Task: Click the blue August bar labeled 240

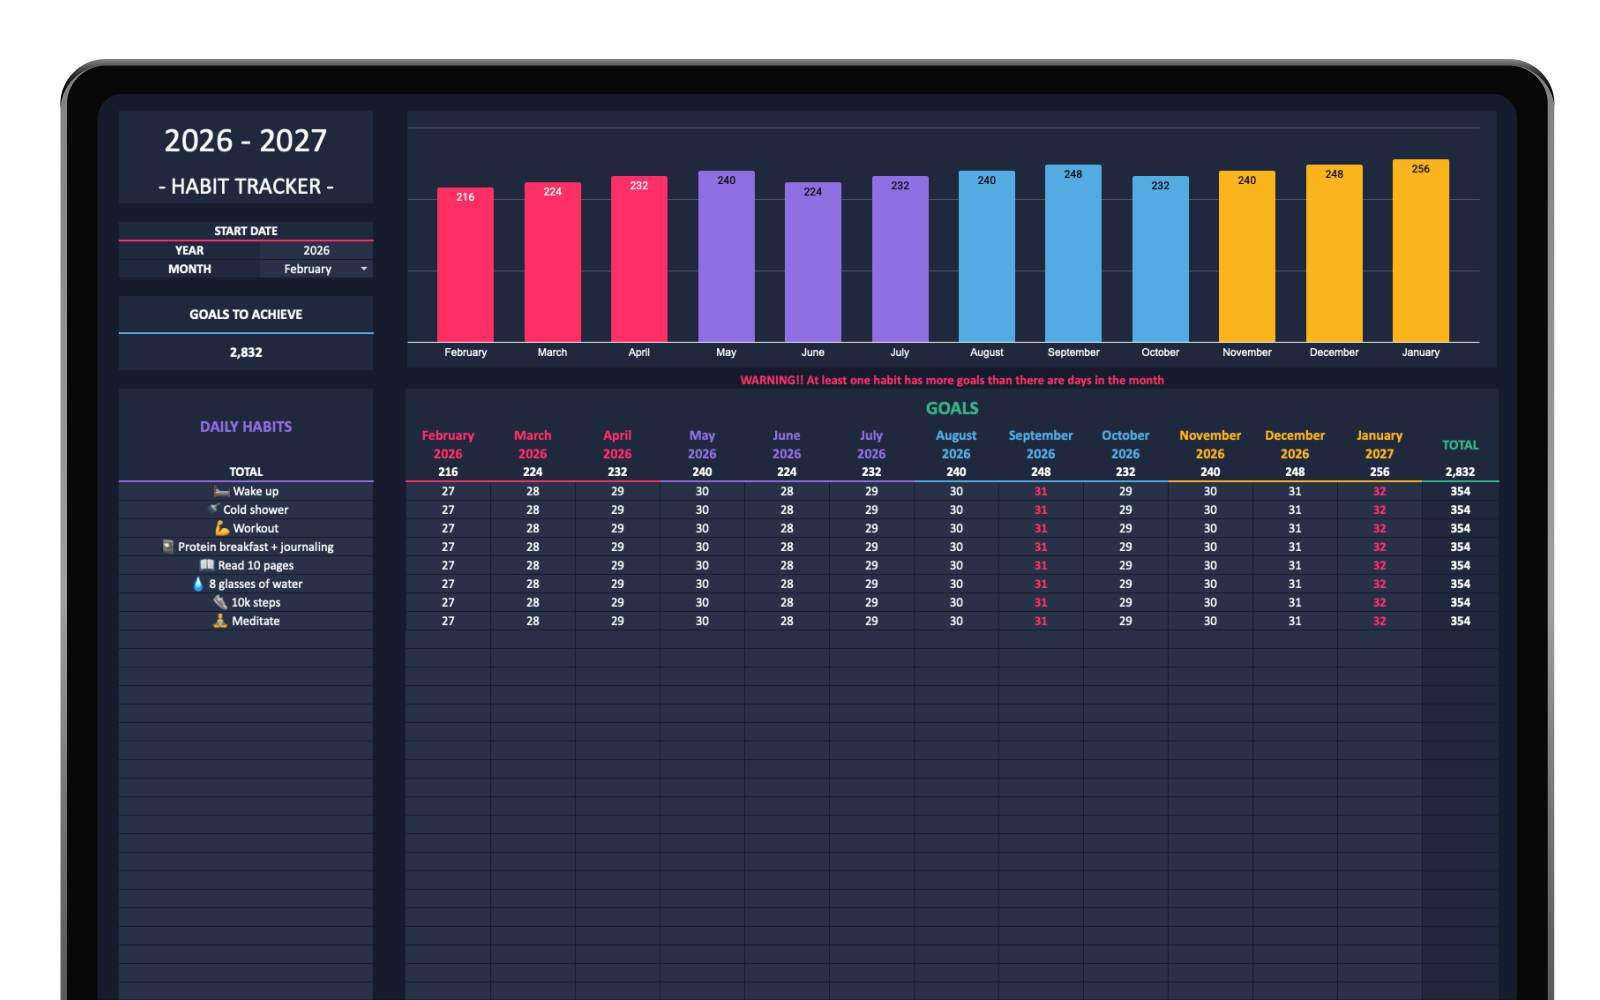Action: 986,256
